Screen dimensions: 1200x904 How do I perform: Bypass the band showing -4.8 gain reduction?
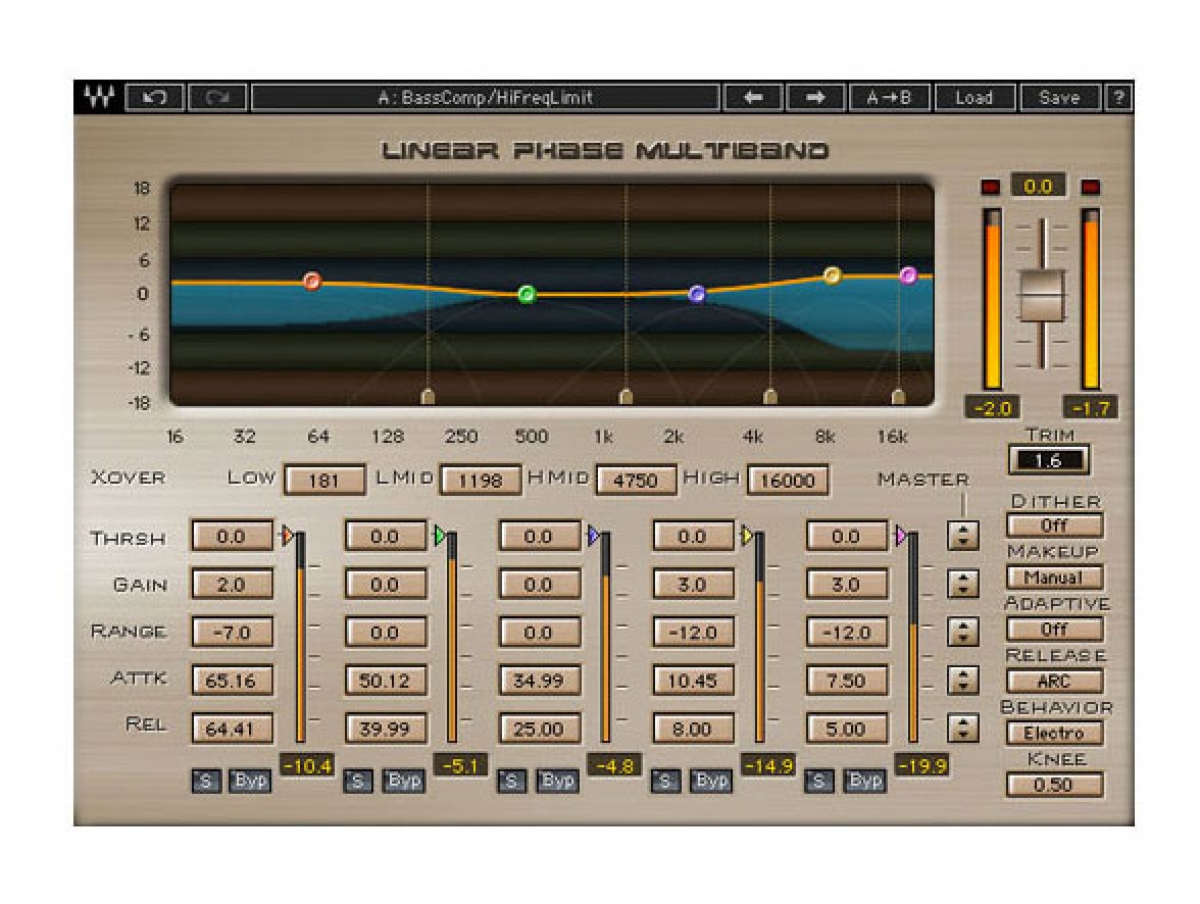557,781
